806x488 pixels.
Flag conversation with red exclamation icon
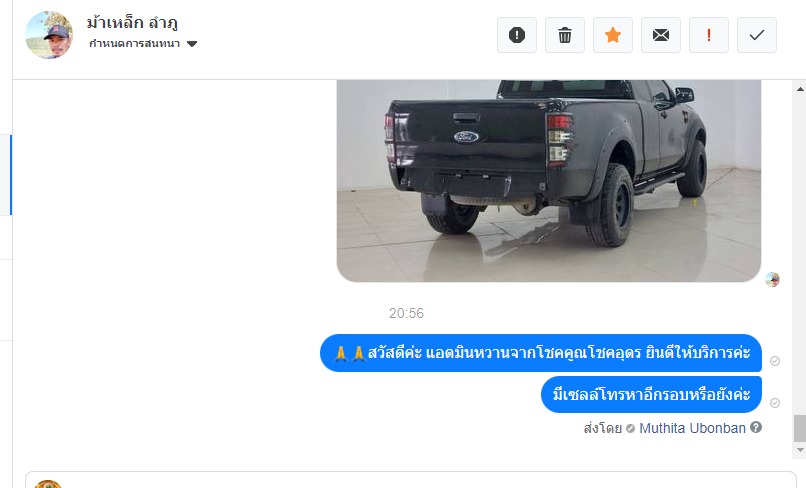(708, 35)
